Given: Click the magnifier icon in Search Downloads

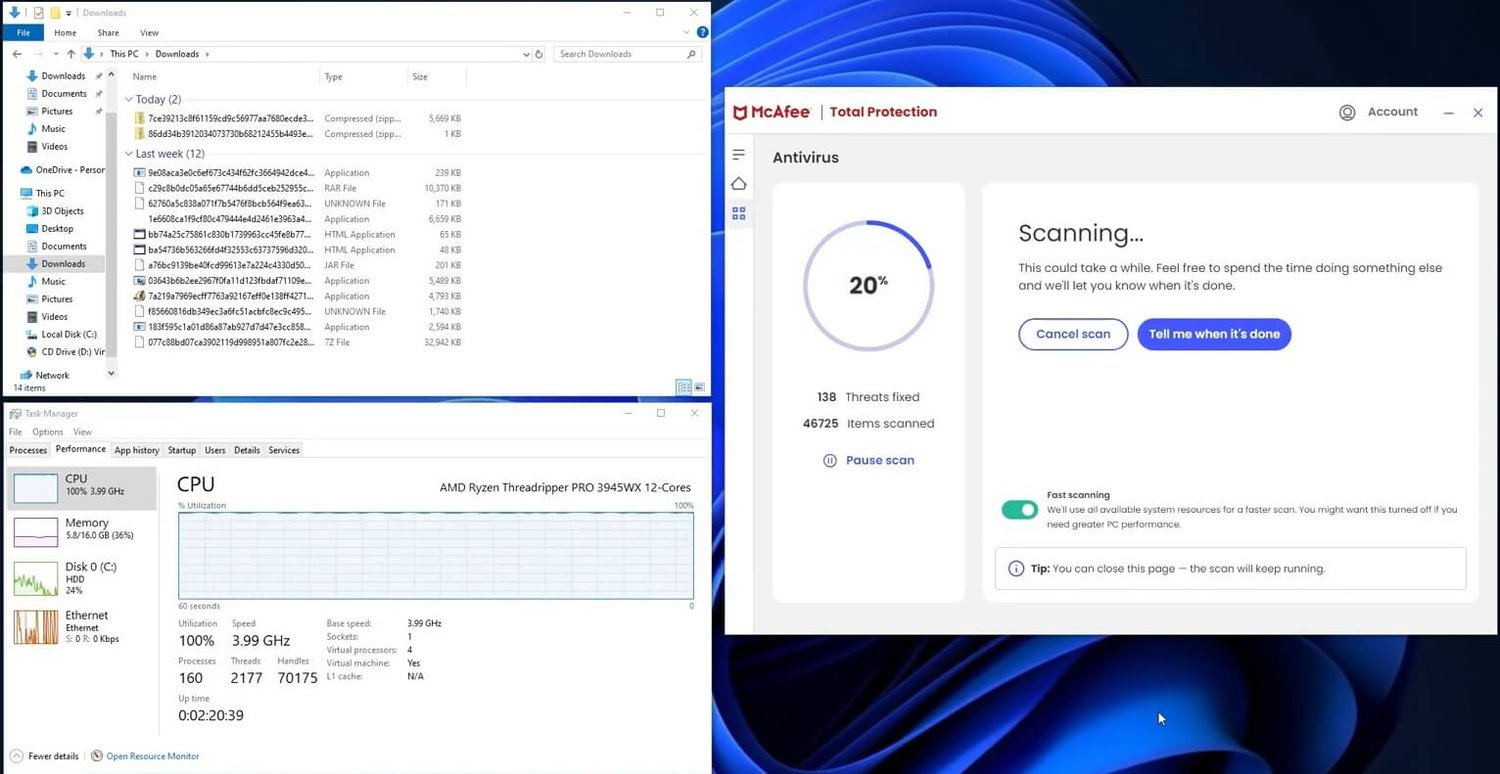Looking at the screenshot, I should pos(691,54).
